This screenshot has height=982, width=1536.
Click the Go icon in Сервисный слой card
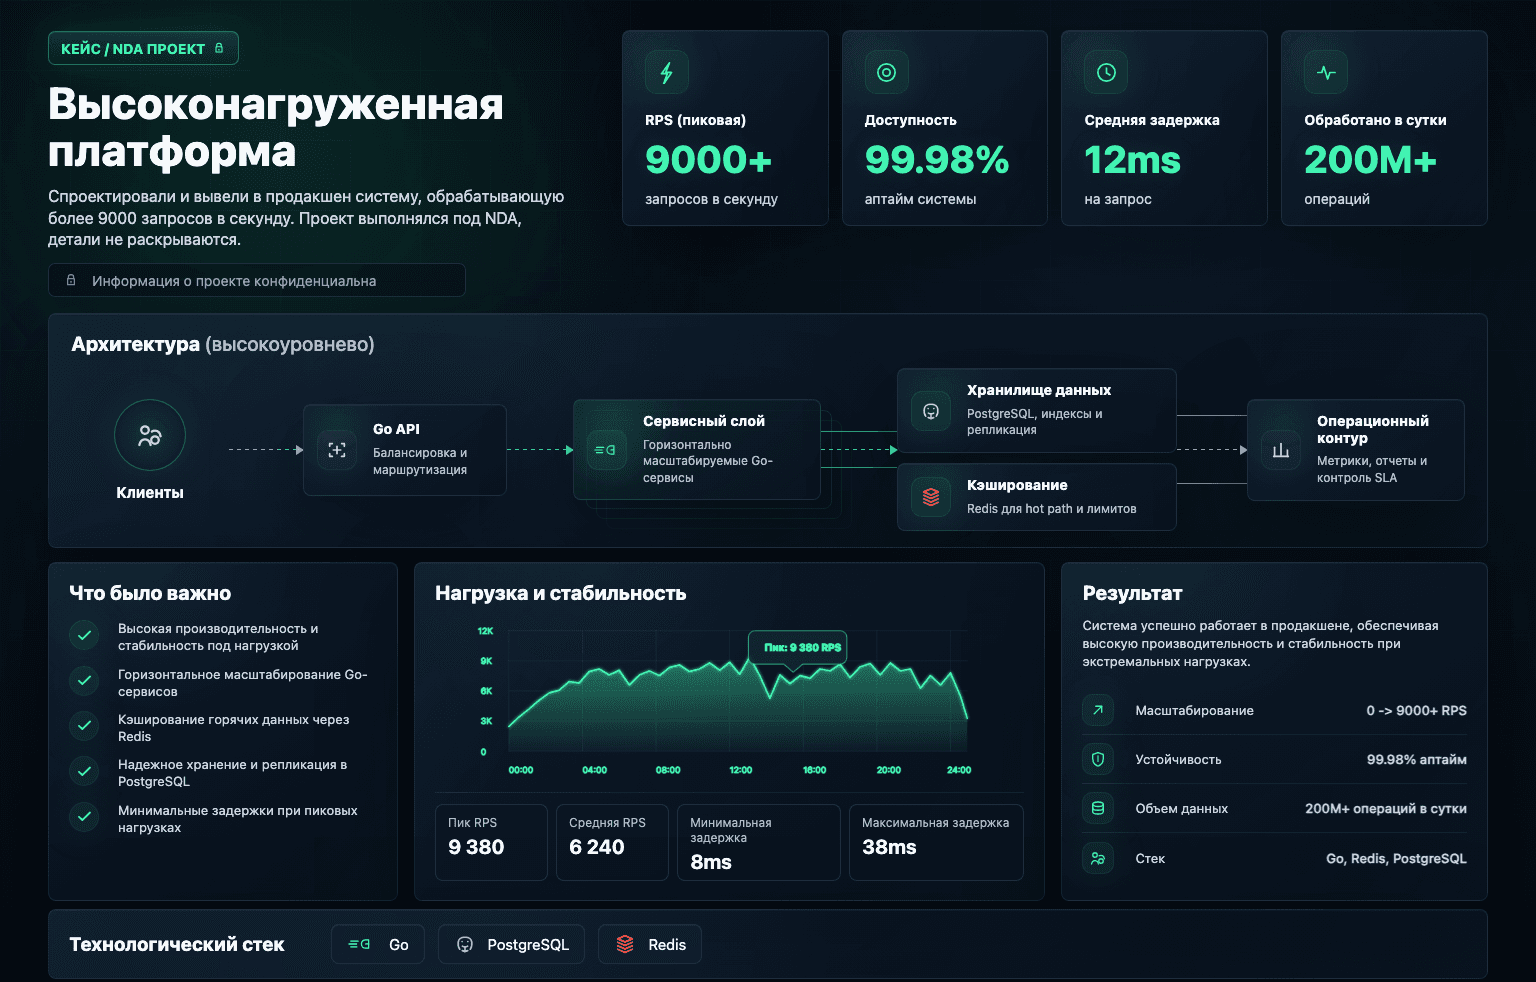click(605, 450)
